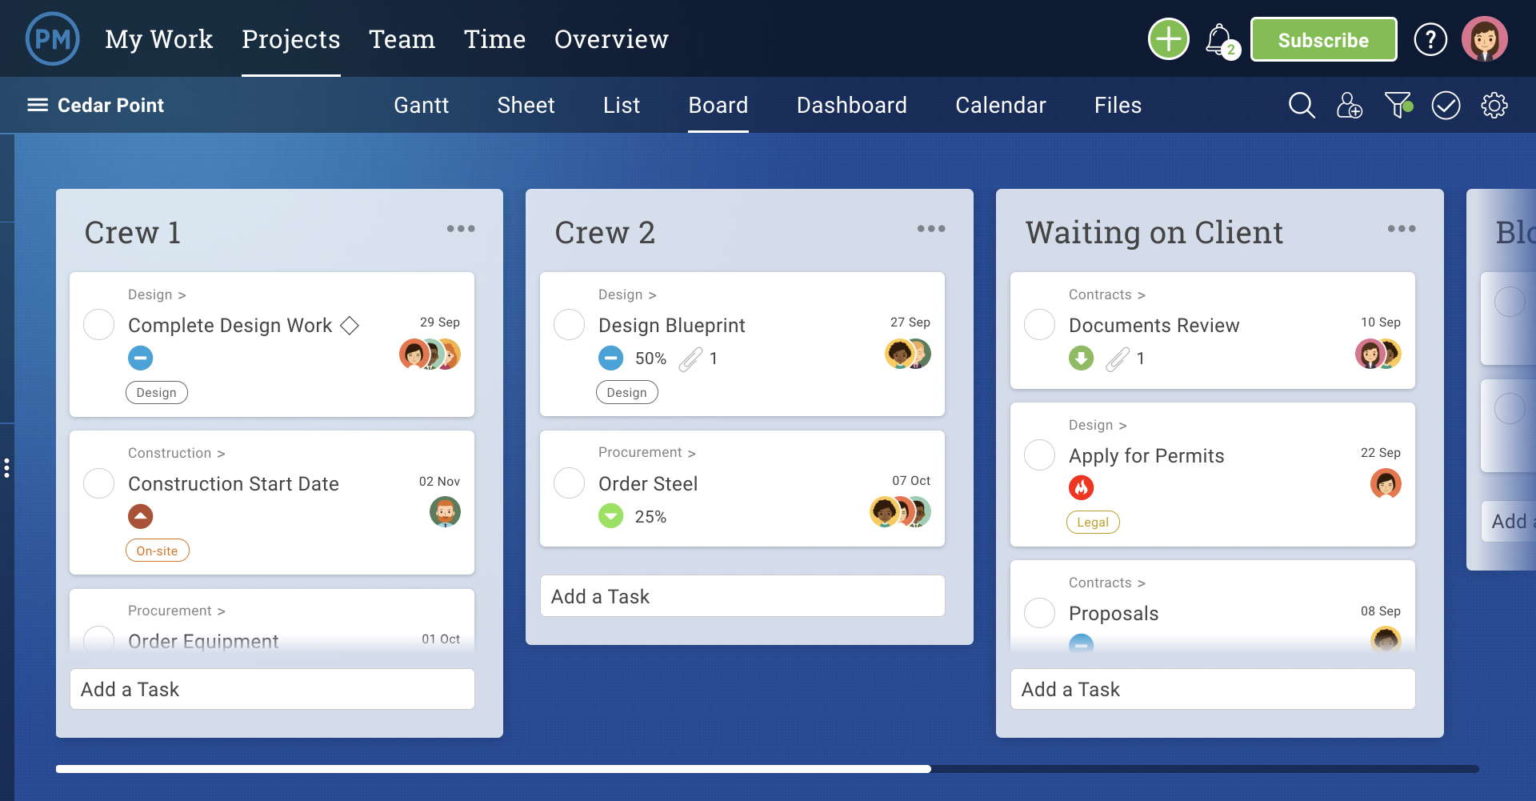The height and width of the screenshot is (801, 1536).
Task: Open the Team section in top navigation
Action: tap(401, 40)
